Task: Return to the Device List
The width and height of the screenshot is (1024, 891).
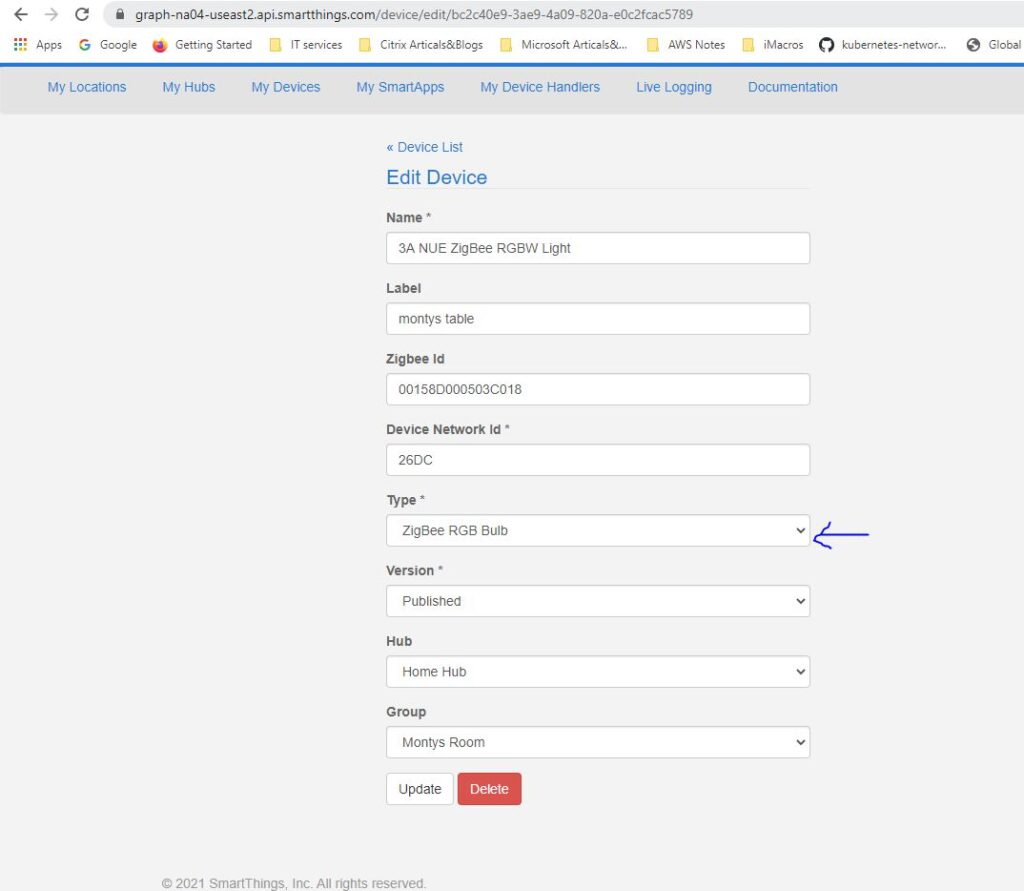Action: (x=424, y=147)
